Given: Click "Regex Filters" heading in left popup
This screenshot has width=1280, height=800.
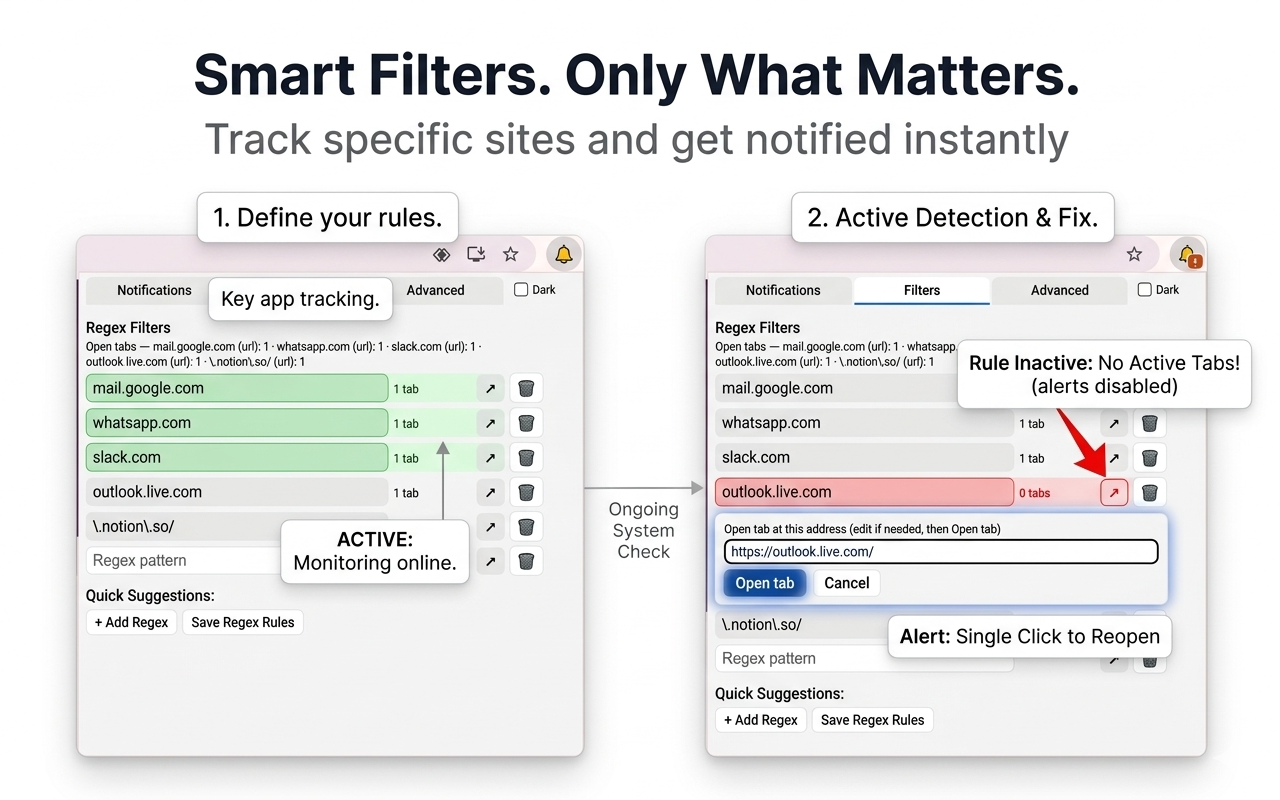Looking at the screenshot, I should [128, 328].
